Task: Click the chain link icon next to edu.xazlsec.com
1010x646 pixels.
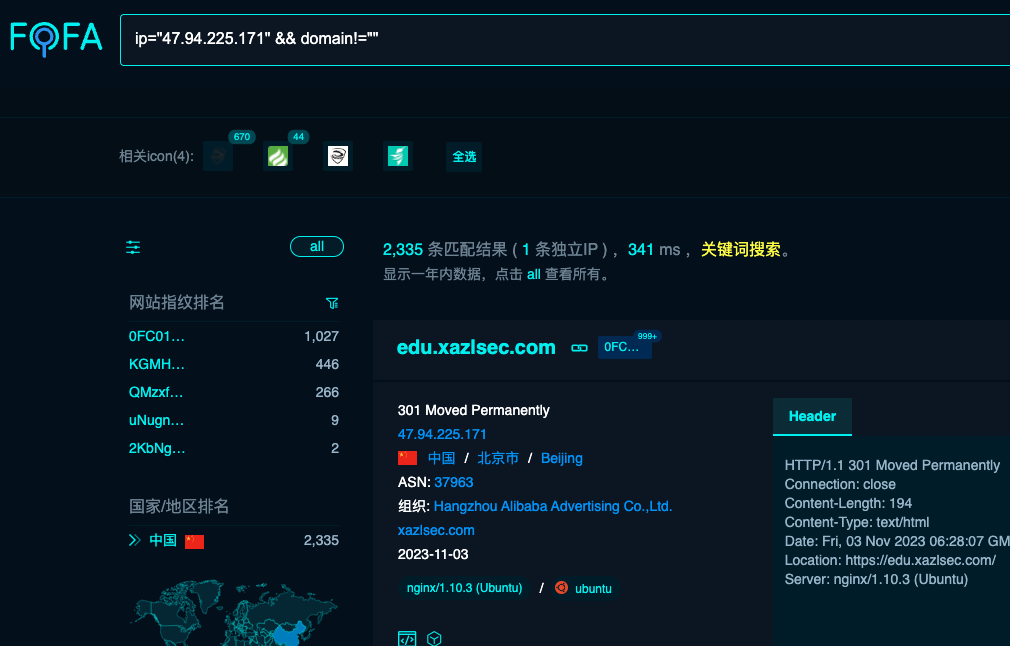Action: coord(579,348)
